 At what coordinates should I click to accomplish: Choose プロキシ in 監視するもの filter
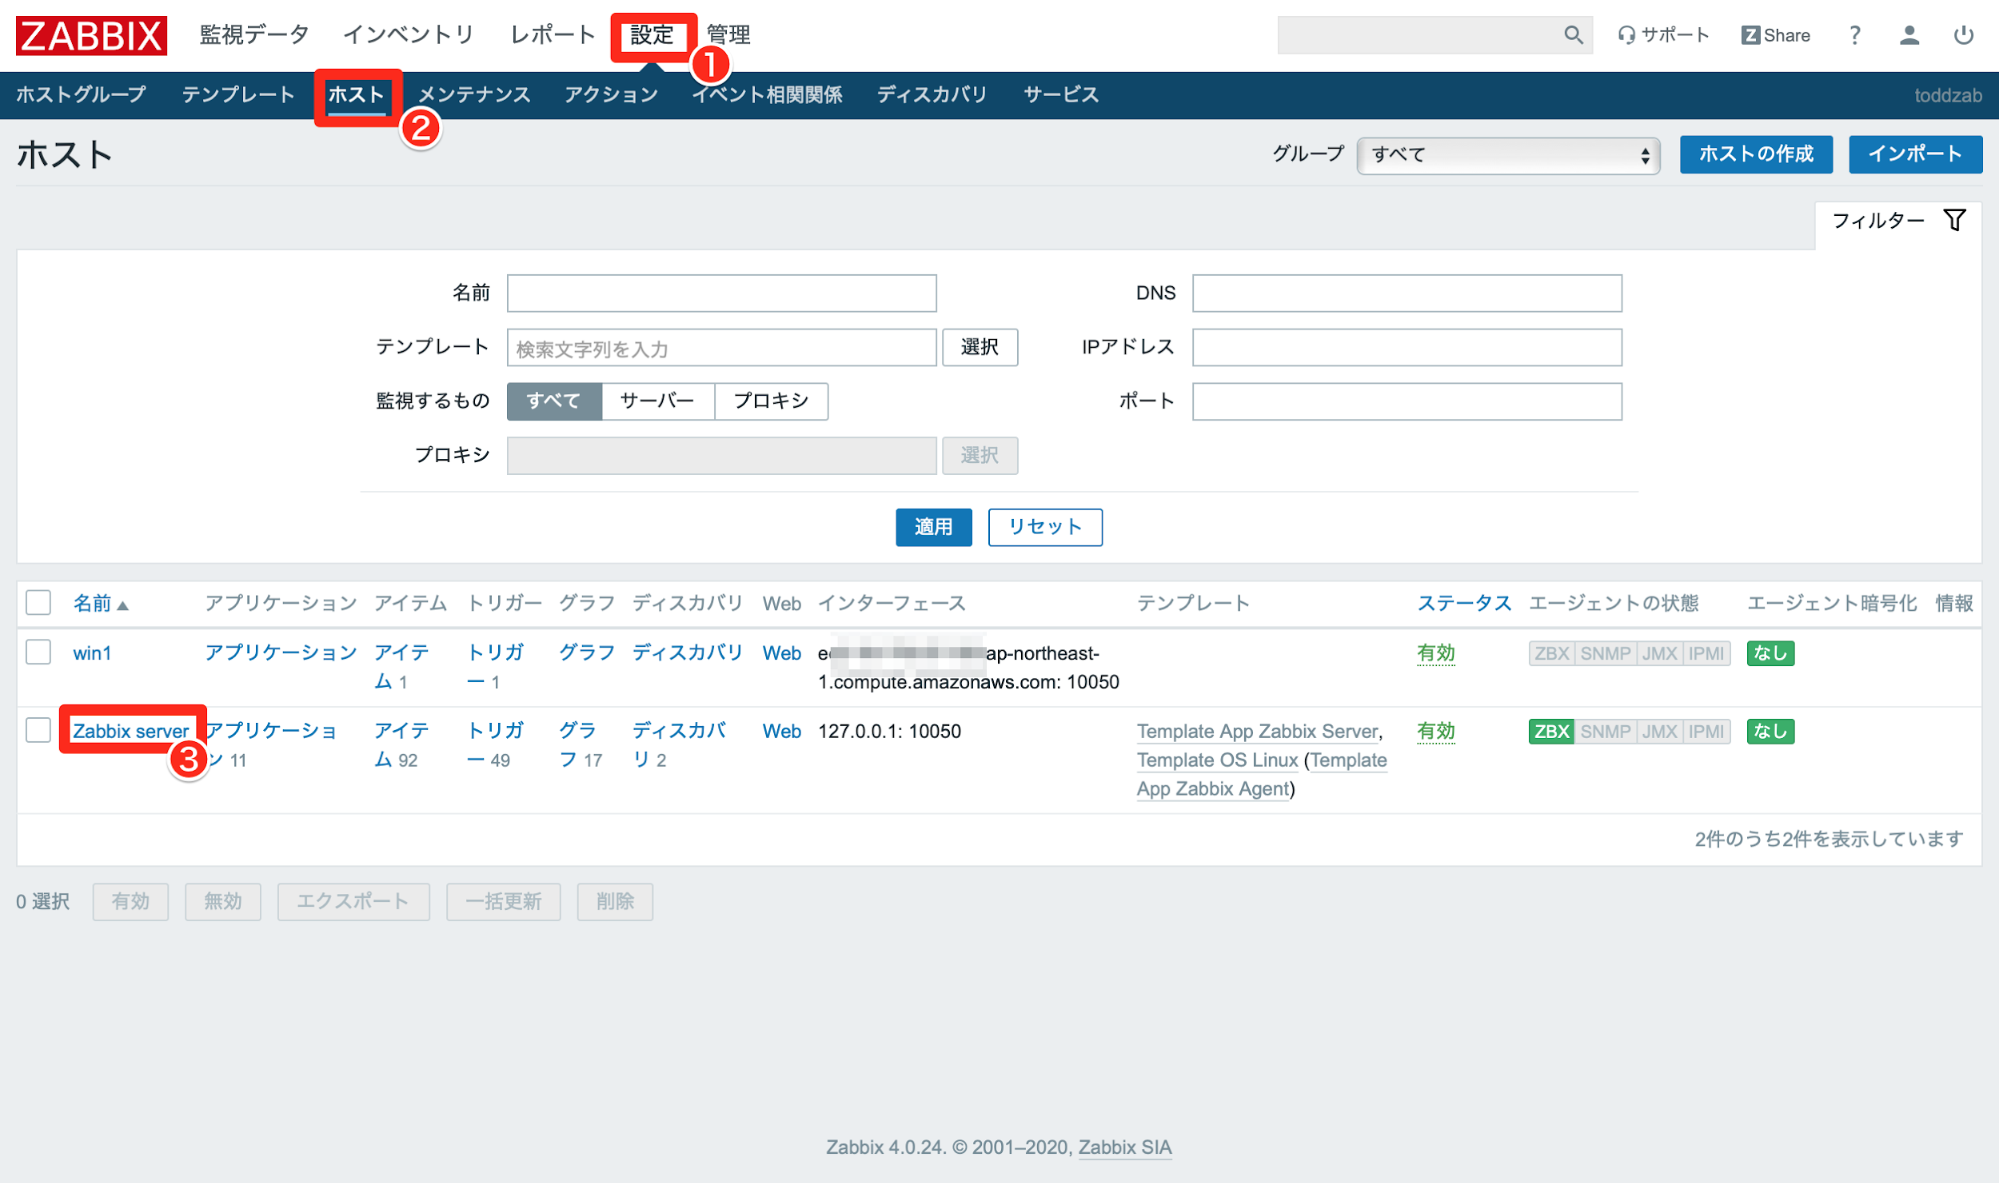tap(771, 401)
